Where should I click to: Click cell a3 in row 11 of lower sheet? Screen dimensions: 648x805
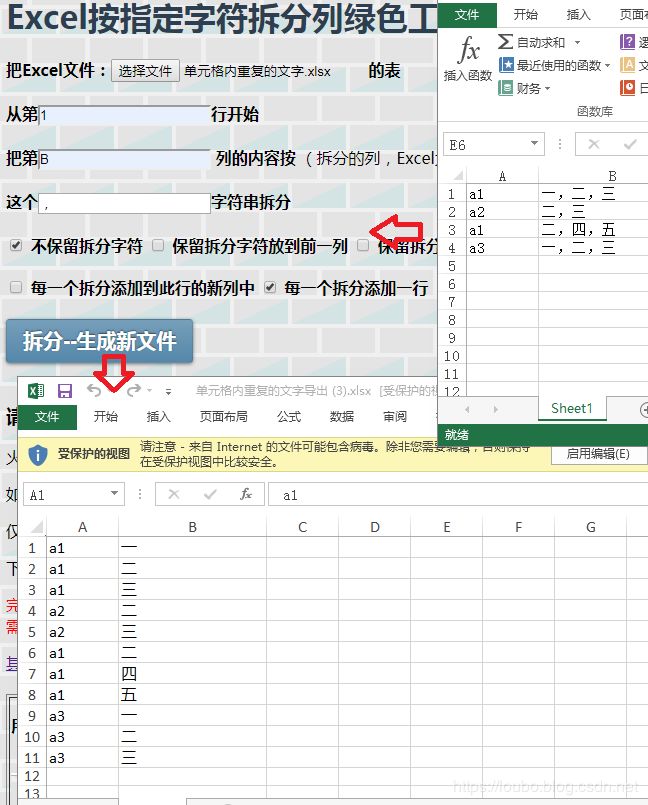(x=83, y=758)
